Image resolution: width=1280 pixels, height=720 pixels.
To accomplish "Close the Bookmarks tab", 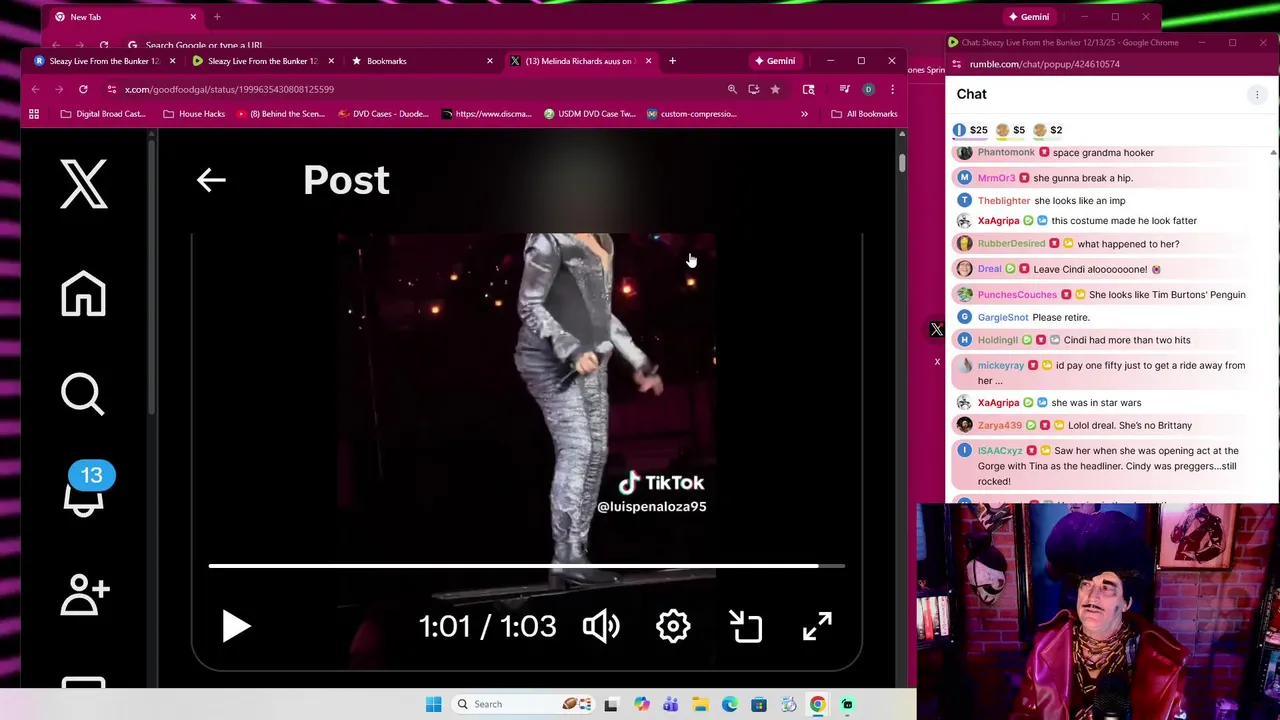I will tap(489, 61).
